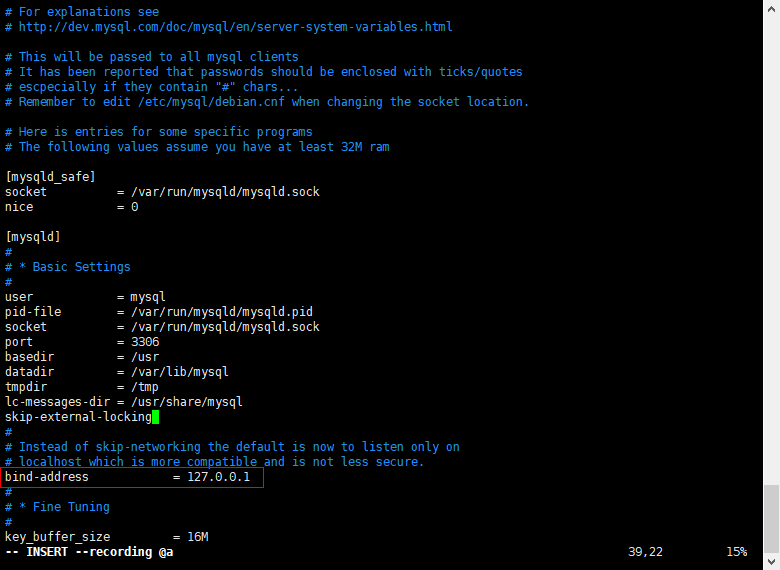Image resolution: width=780 pixels, height=570 pixels.
Task: Click the 'escpecially if they contain "#" chars...' comment
Action: pos(151,87)
